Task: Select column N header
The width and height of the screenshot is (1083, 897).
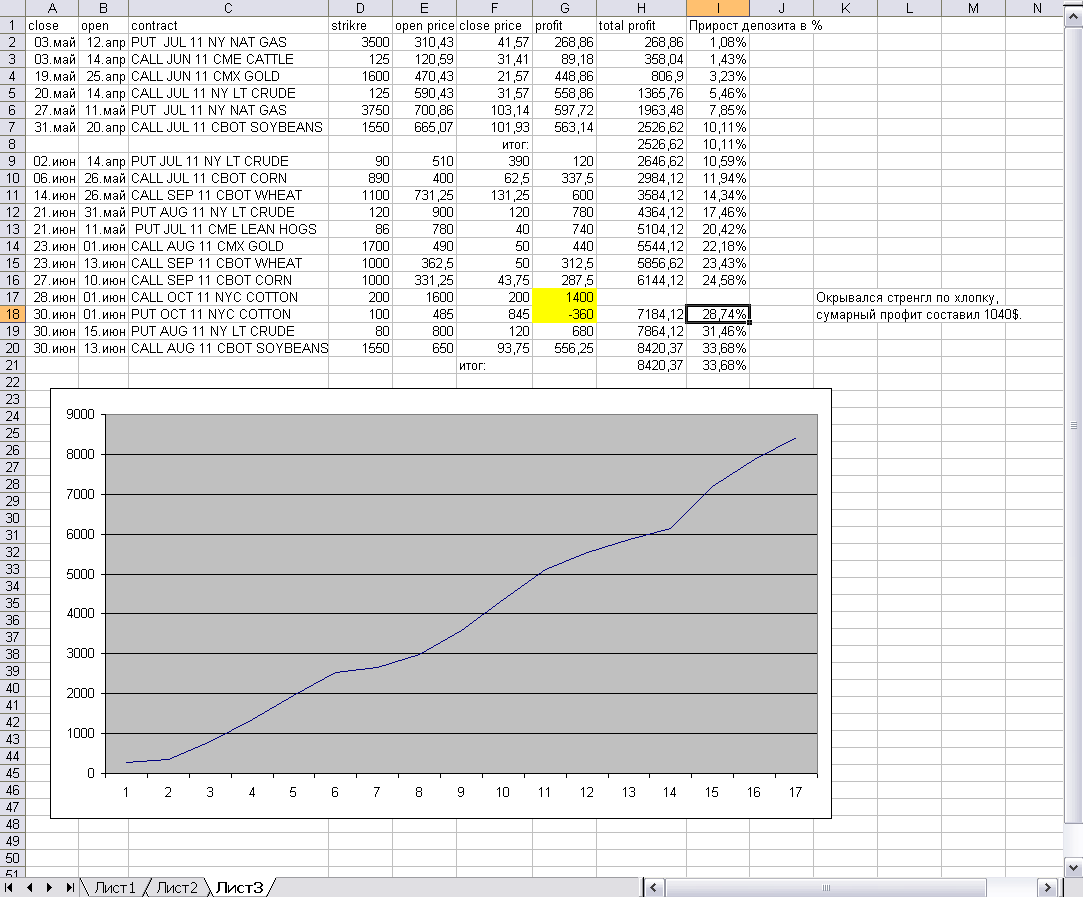Action: (1037, 8)
